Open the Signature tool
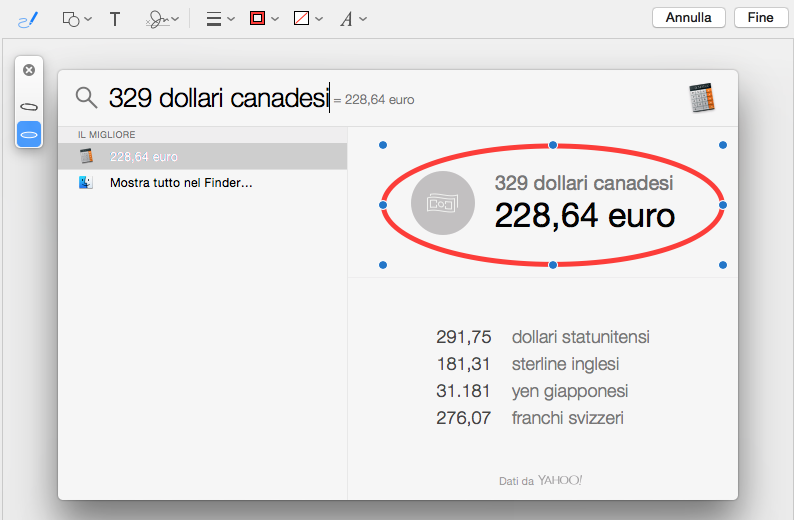The image size is (794, 520). coord(157,19)
